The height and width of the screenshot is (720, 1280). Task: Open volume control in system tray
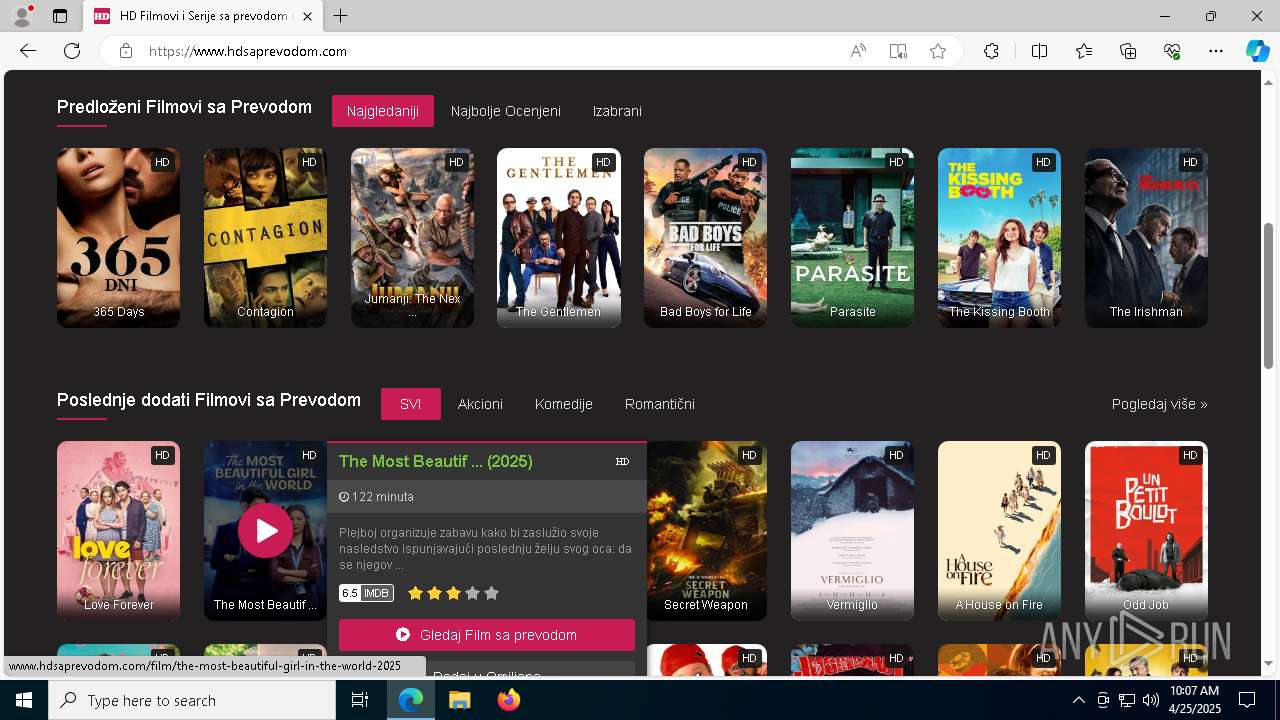tap(1151, 700)
